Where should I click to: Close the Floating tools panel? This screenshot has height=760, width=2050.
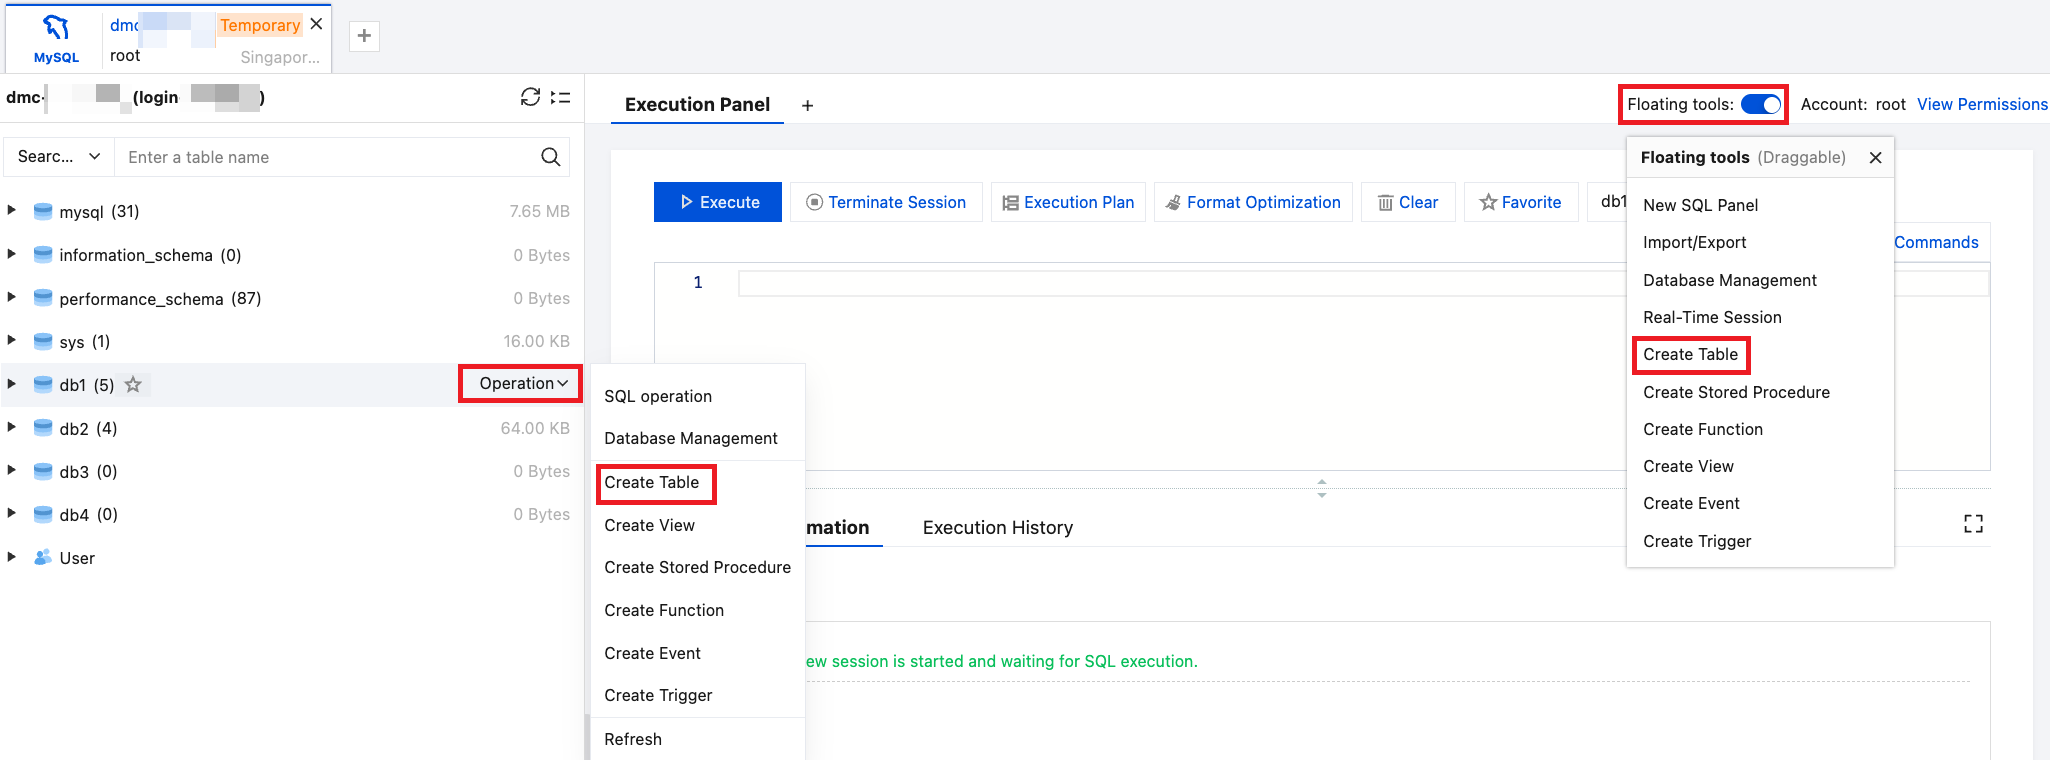tap(1875, 158)
